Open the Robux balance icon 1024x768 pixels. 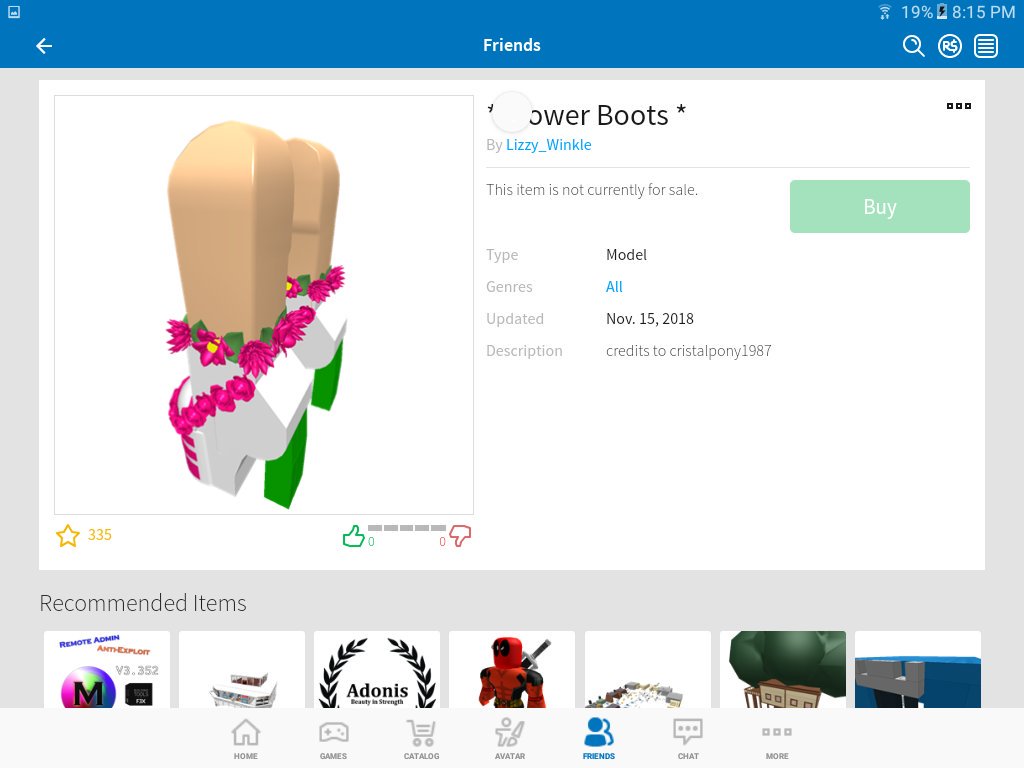tap(950, 46)
